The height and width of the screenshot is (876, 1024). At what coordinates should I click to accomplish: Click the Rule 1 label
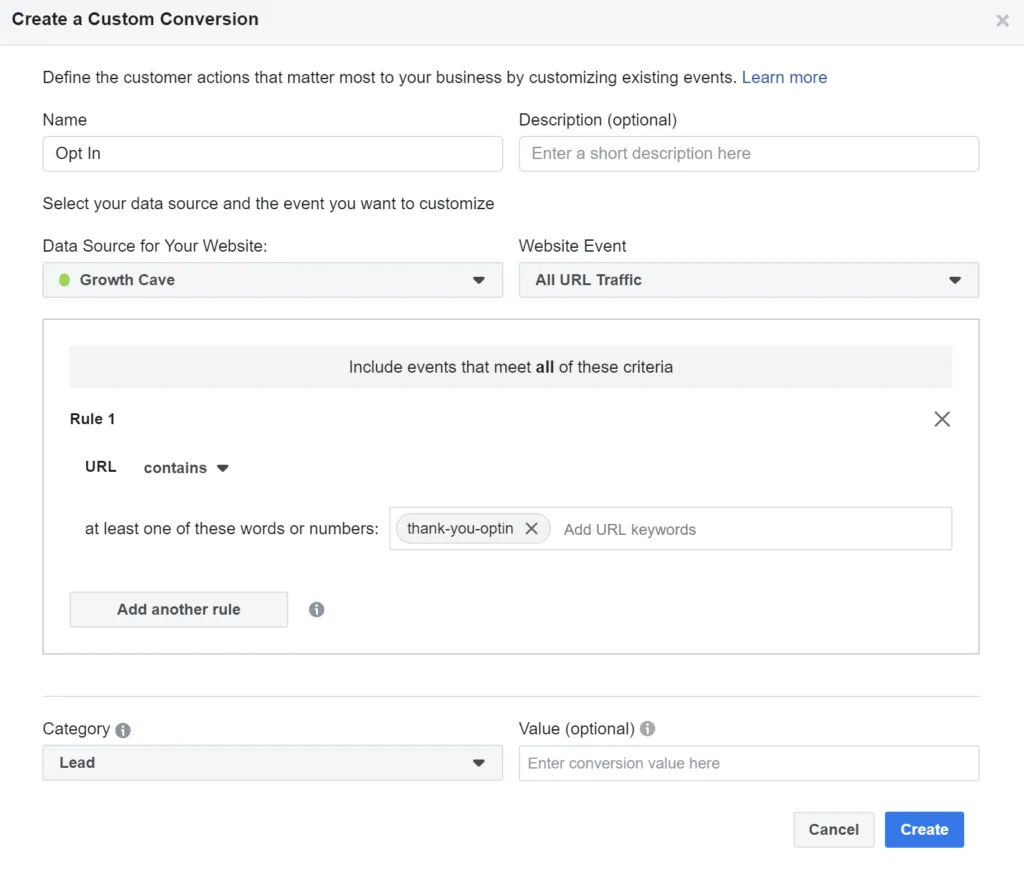[92, 419]
